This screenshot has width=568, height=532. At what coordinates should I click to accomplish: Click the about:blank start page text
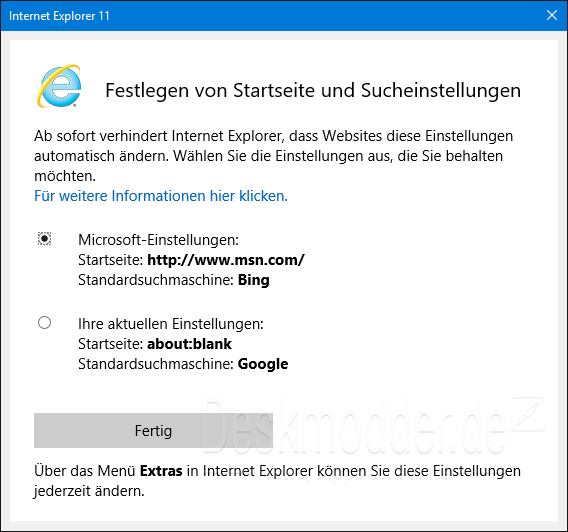coord(189,344)
